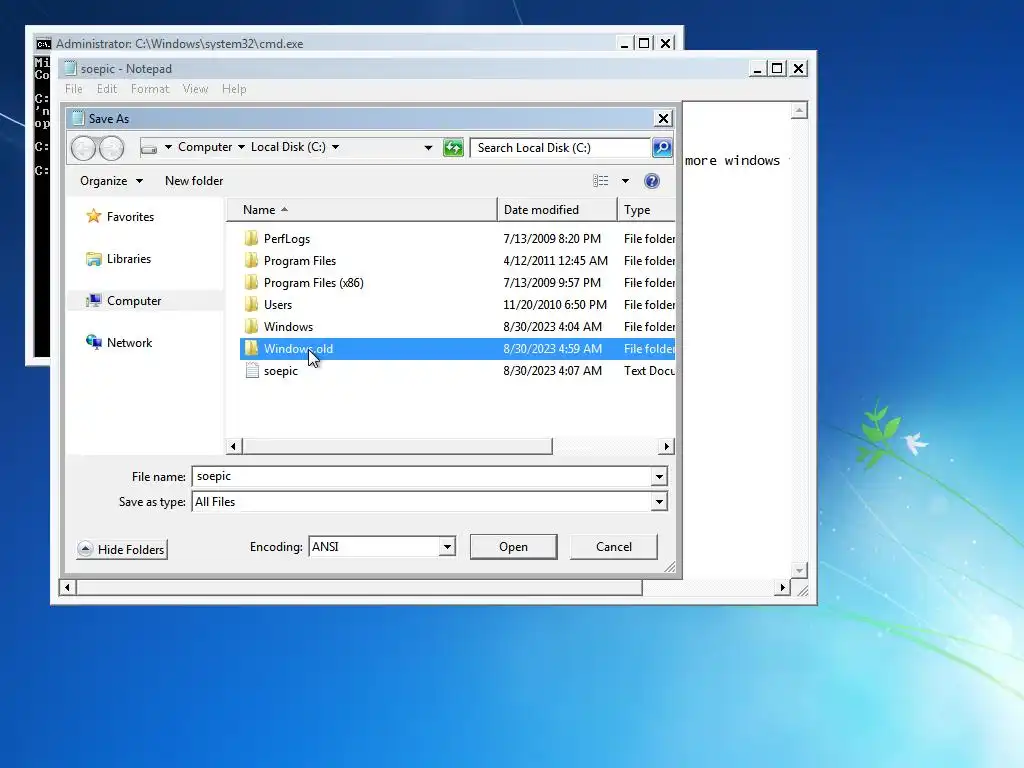
Task: Click Notepad horizontal scrollbar right arrow
Action: point(782,587)
